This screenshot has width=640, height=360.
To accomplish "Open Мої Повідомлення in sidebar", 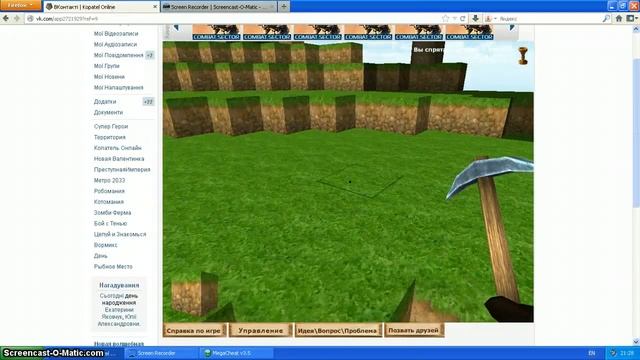I will [118, 55].
